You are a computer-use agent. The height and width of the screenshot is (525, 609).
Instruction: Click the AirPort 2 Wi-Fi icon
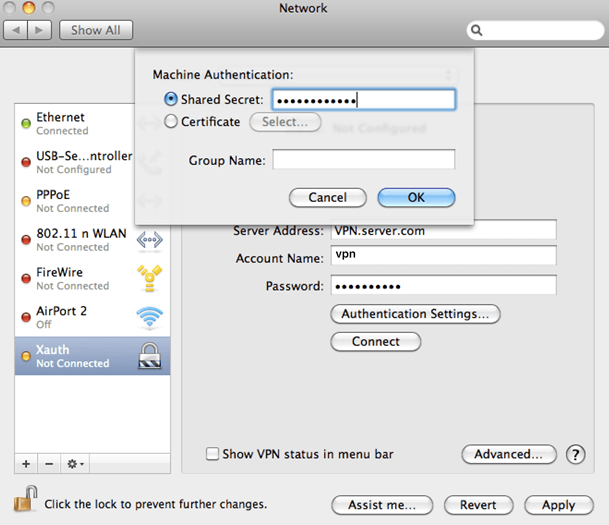pyautogui.click(x=150, y=317)
